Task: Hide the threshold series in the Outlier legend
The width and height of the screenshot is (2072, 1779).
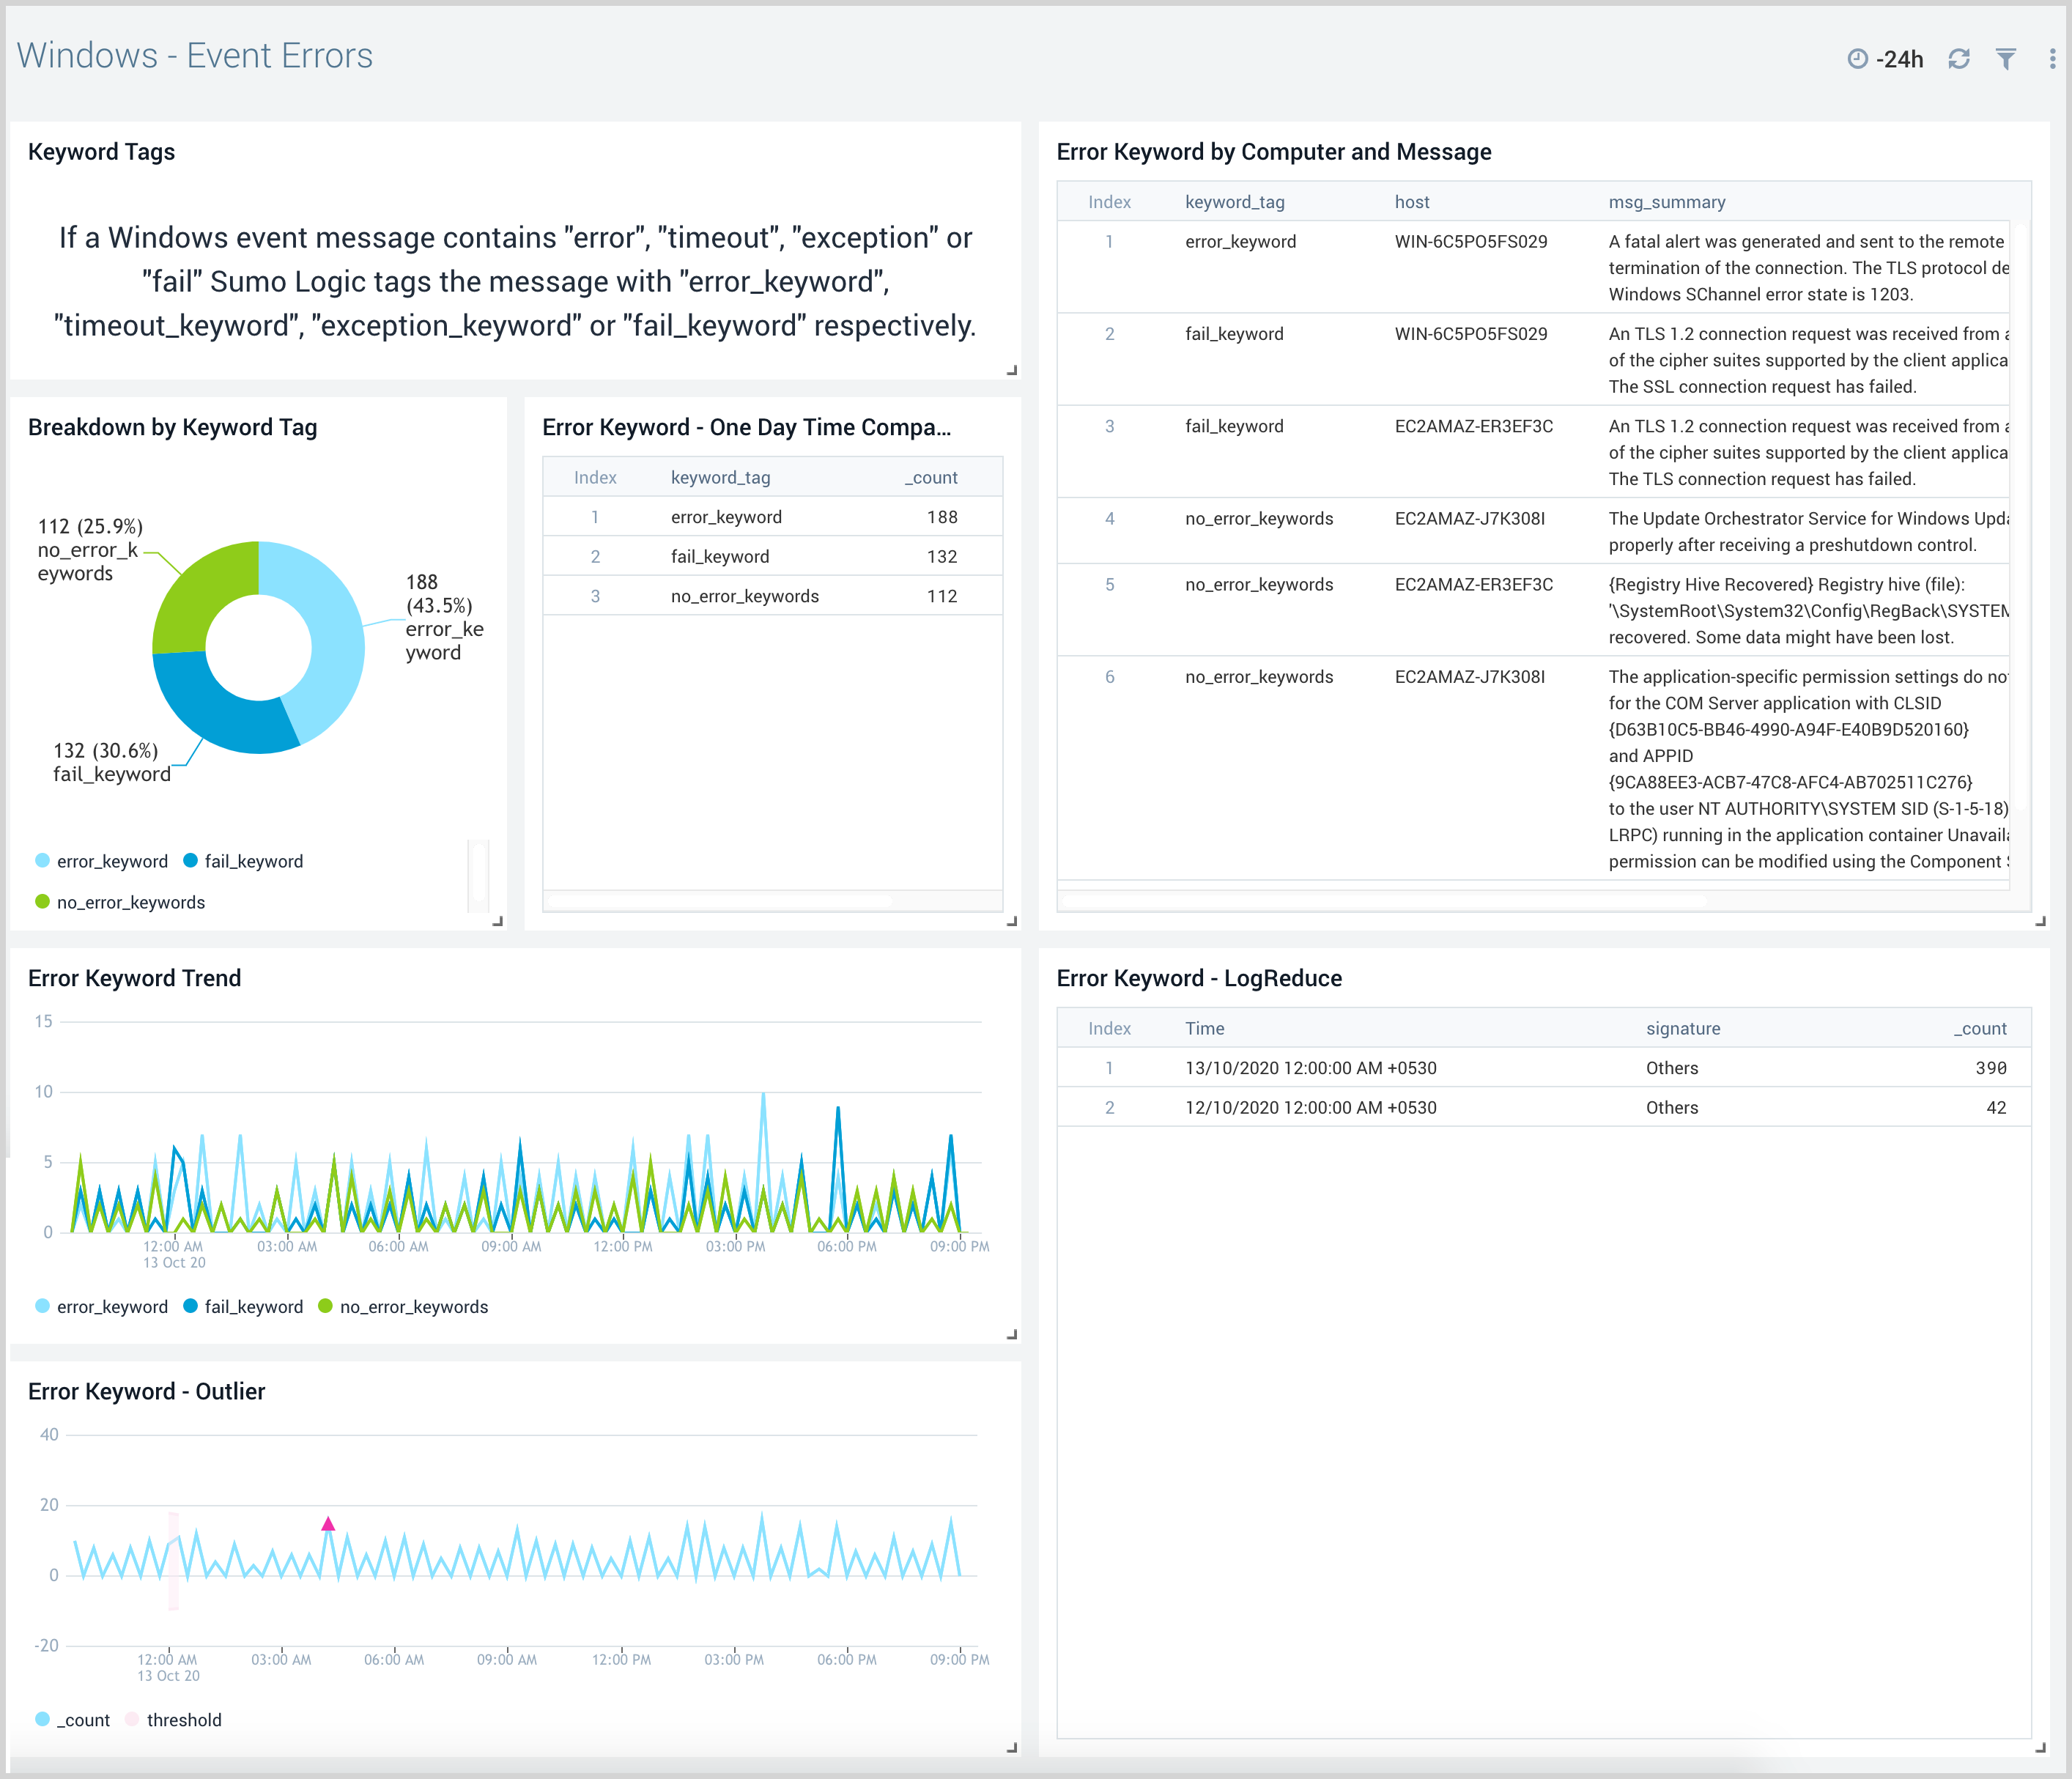Action: click(183, 1719)
